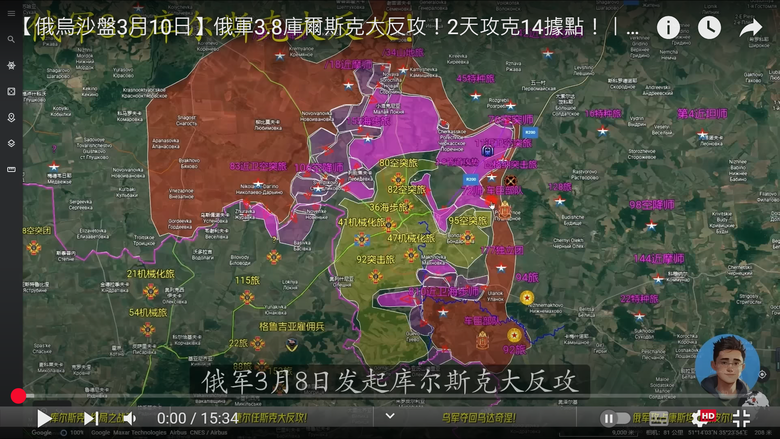Toggle the autoplay switch
This screenshot has height=439, width=780.
(x=615, y=419)
